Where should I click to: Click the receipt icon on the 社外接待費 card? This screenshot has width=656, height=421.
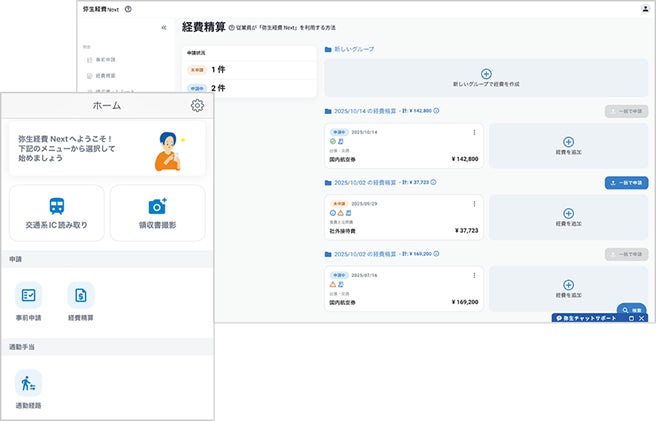point(348,213)
